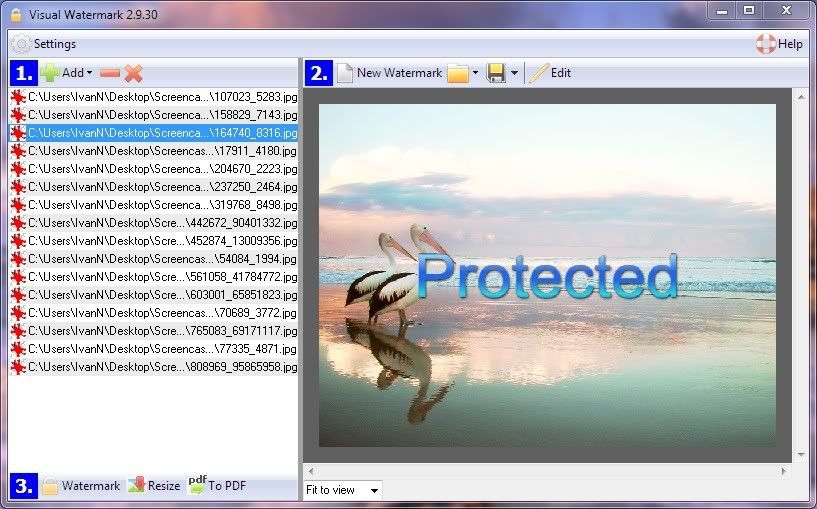Click the Help lifebuoy icon
This screenshot has height=509, width=817.
766,44
